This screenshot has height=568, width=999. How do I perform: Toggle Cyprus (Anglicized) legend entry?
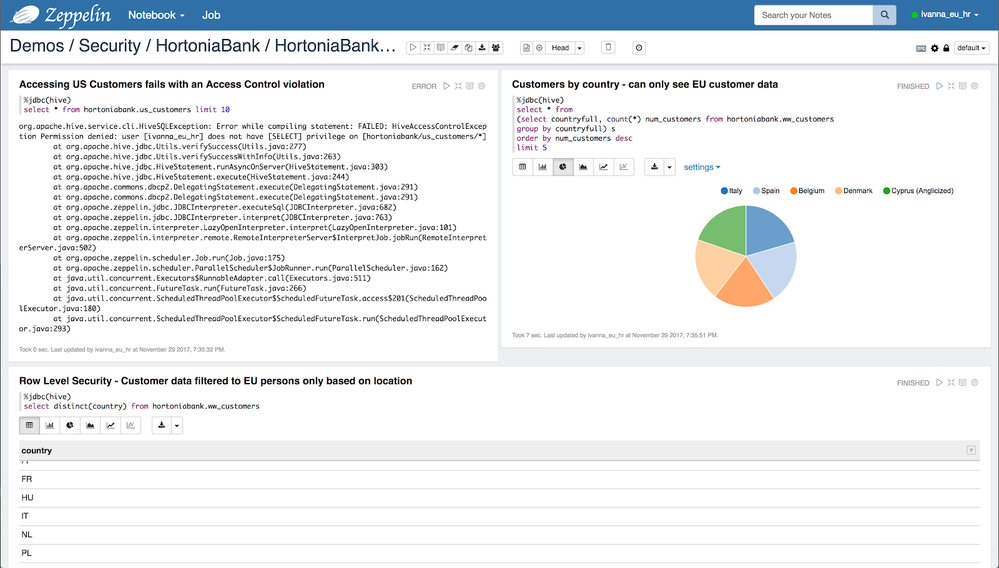[919, 191]
